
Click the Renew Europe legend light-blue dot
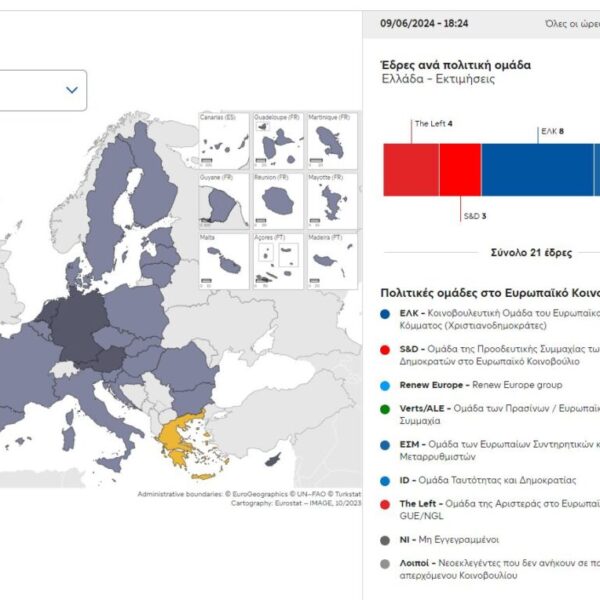coord(385,386)
